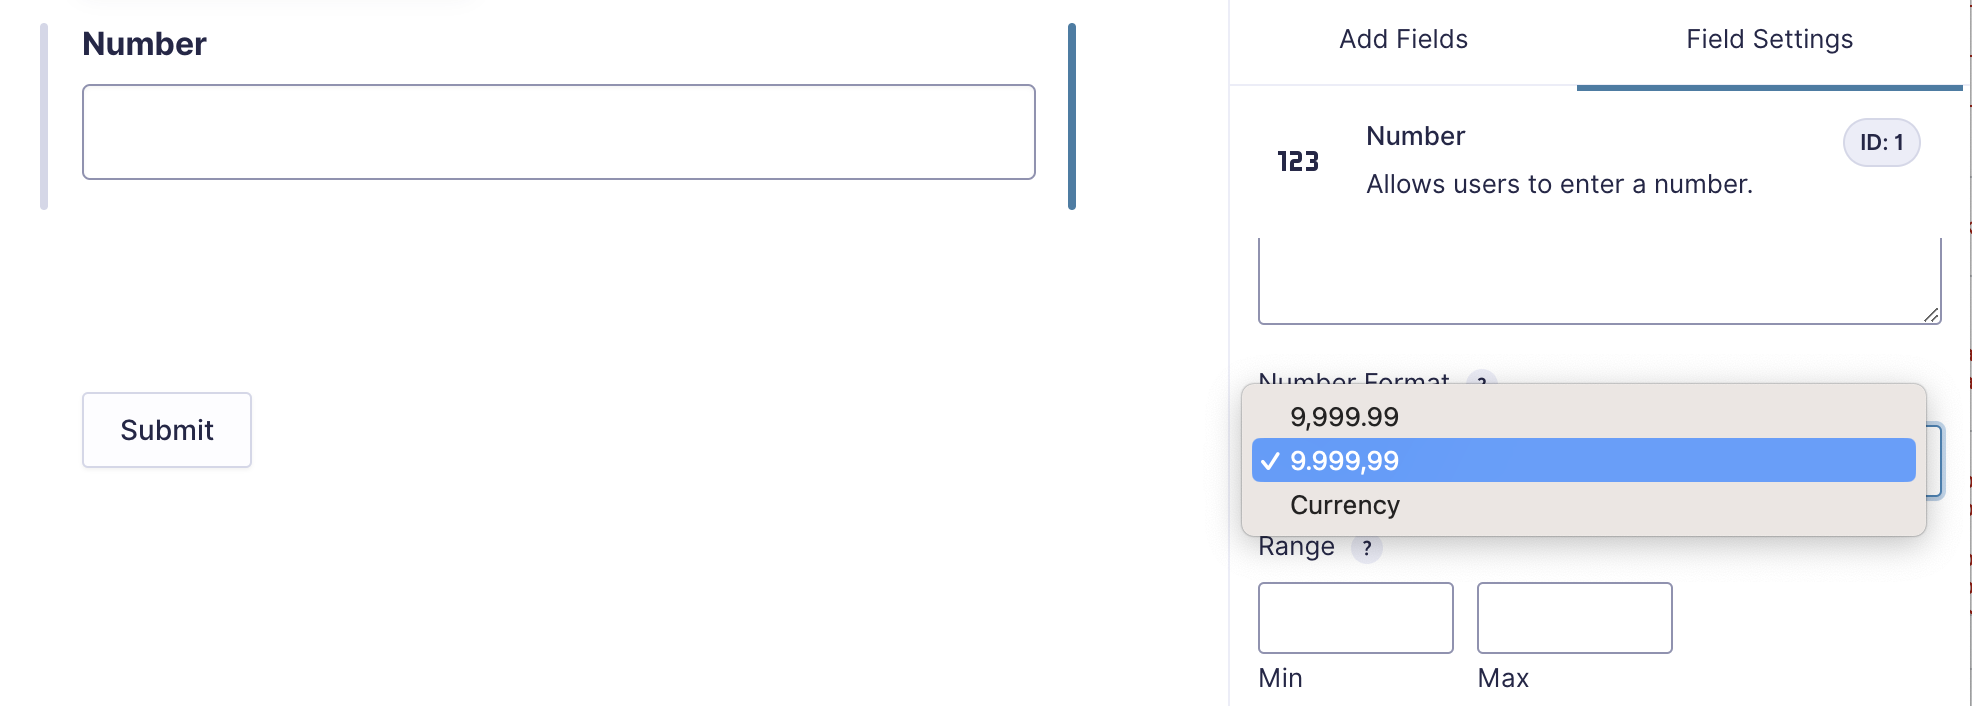Open the Range help question mark
The width and height of the screenshot is (1972, 706).
click(1366, 547)
